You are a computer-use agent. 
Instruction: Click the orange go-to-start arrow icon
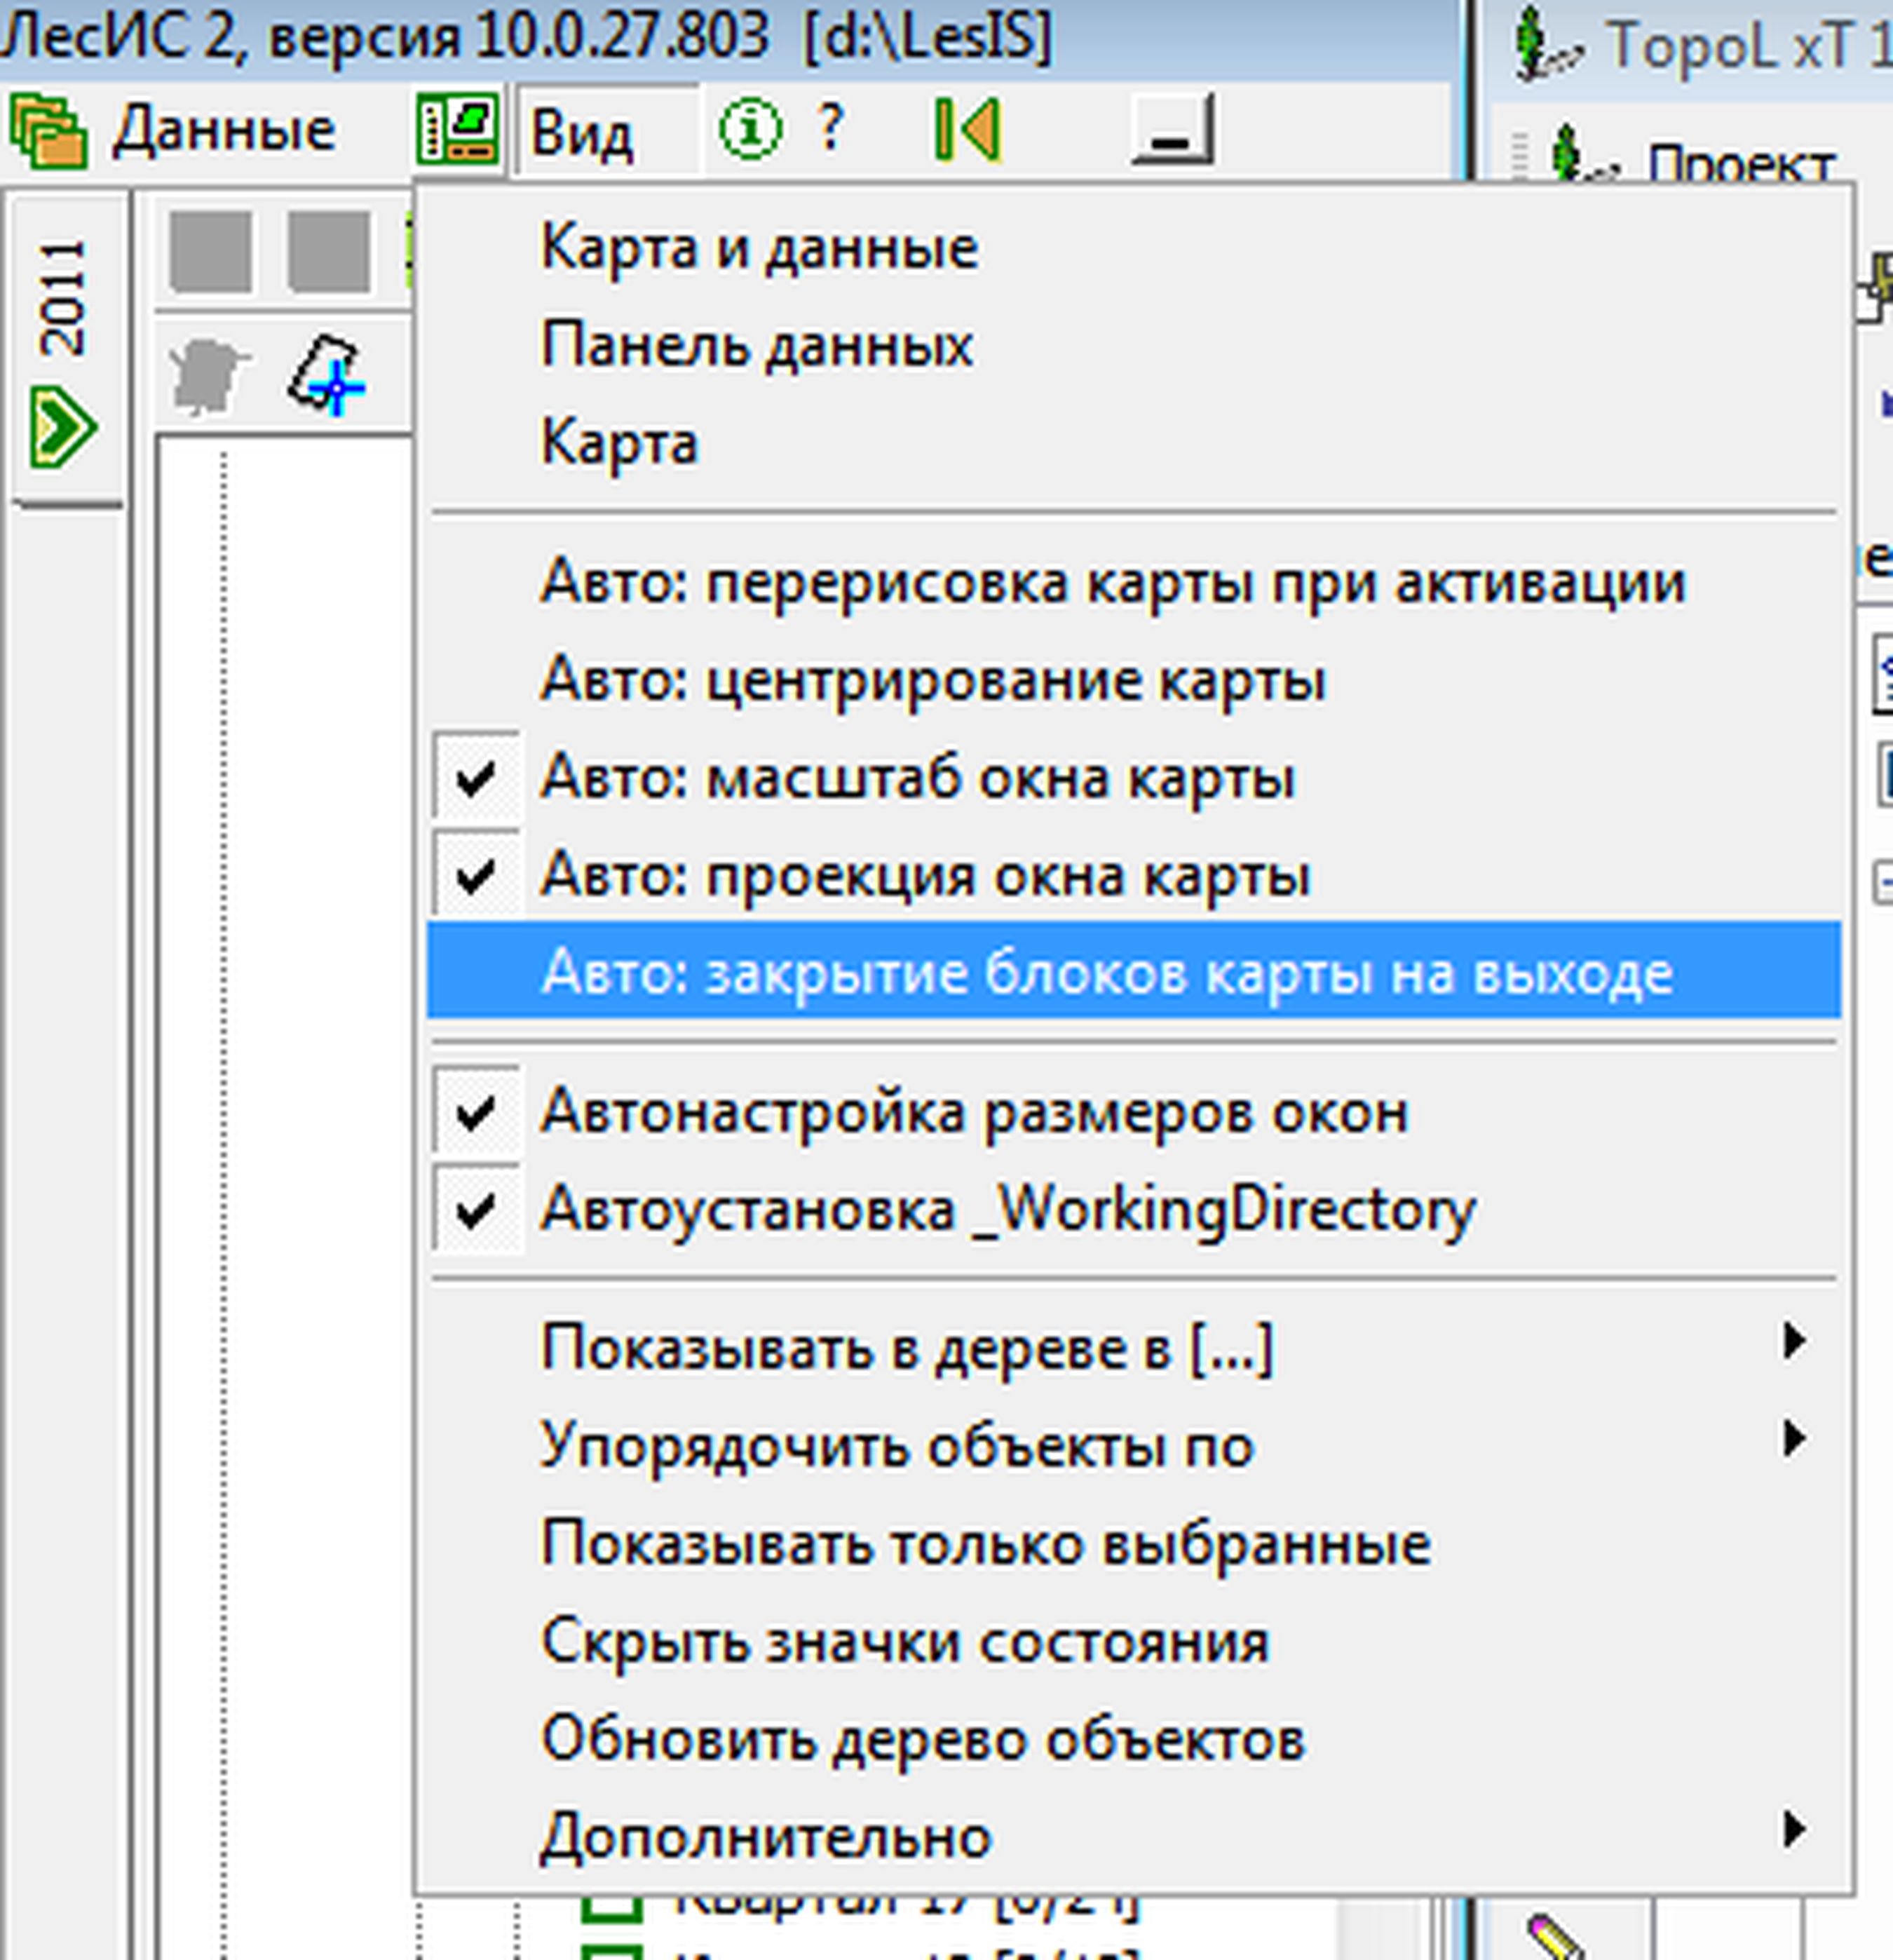tap(967, 129)
